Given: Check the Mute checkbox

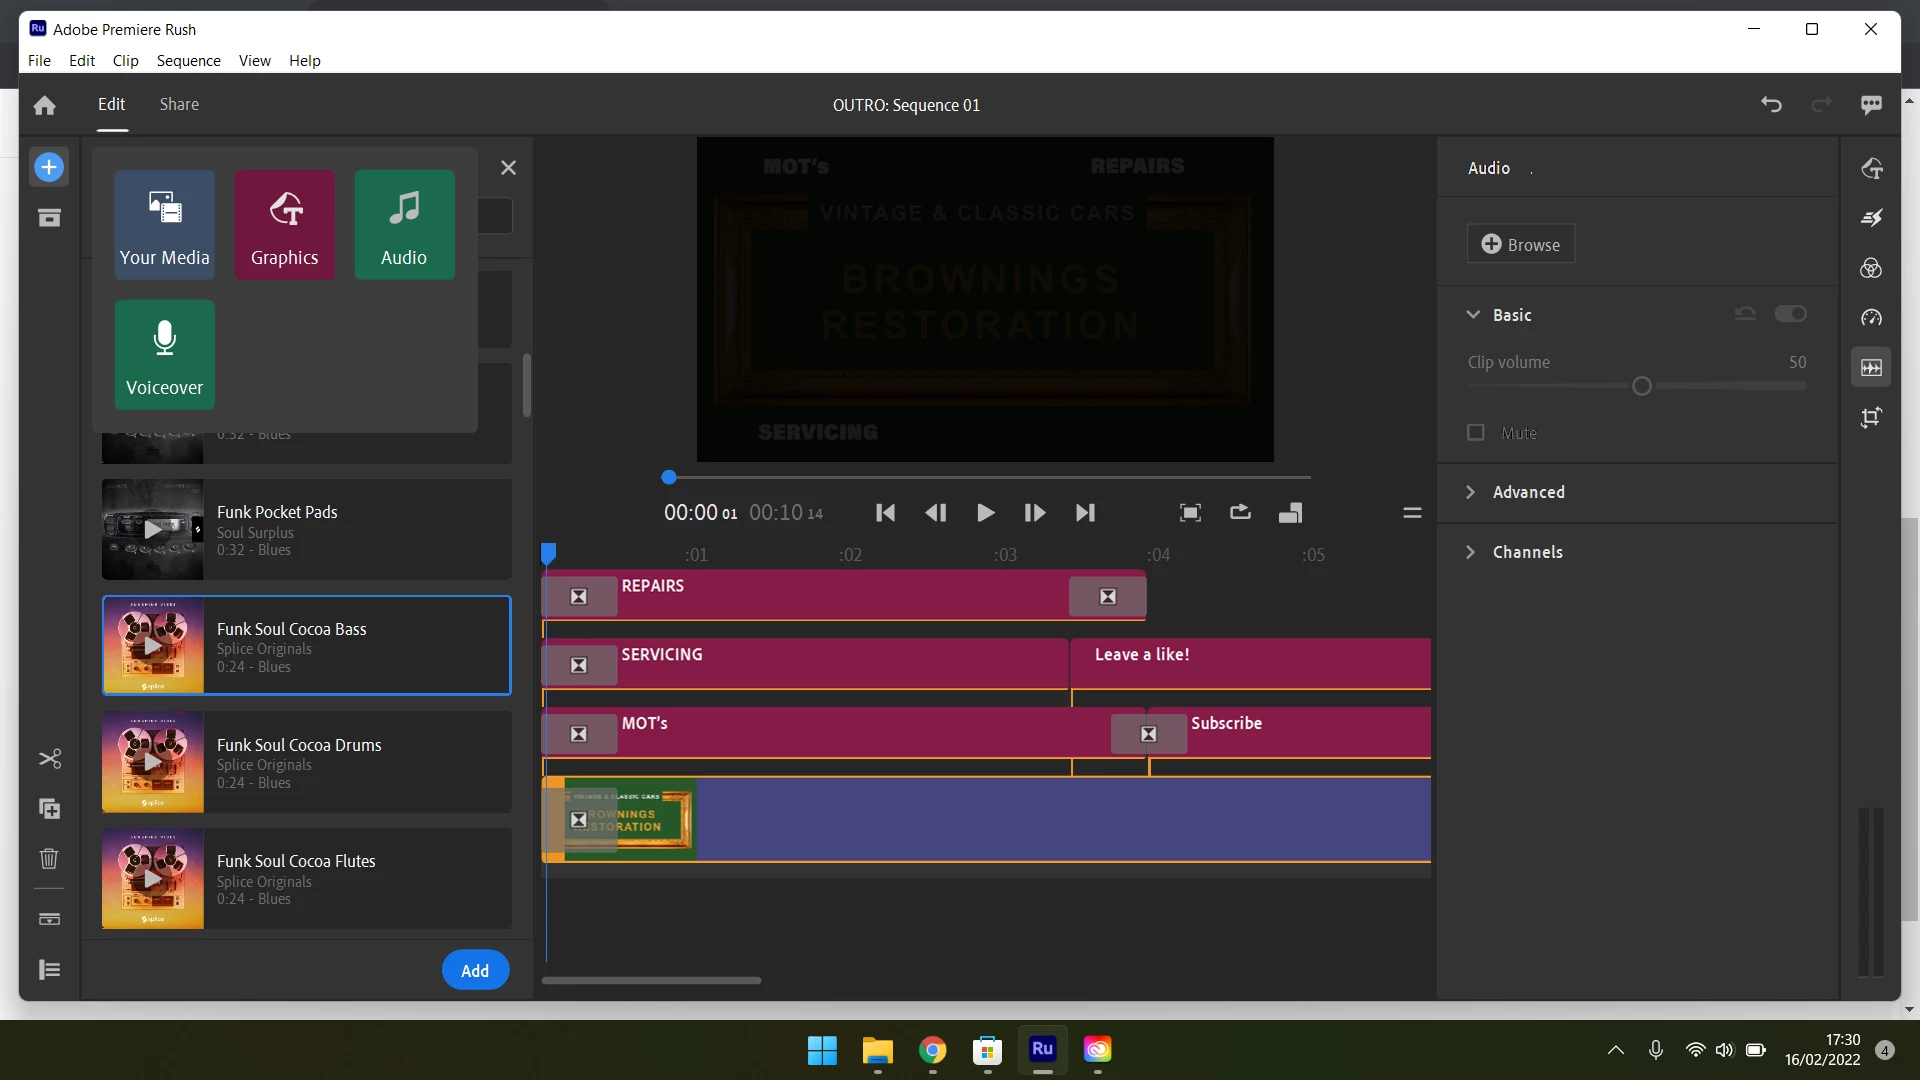Looking at the screenshot, I should point(1476,433).
